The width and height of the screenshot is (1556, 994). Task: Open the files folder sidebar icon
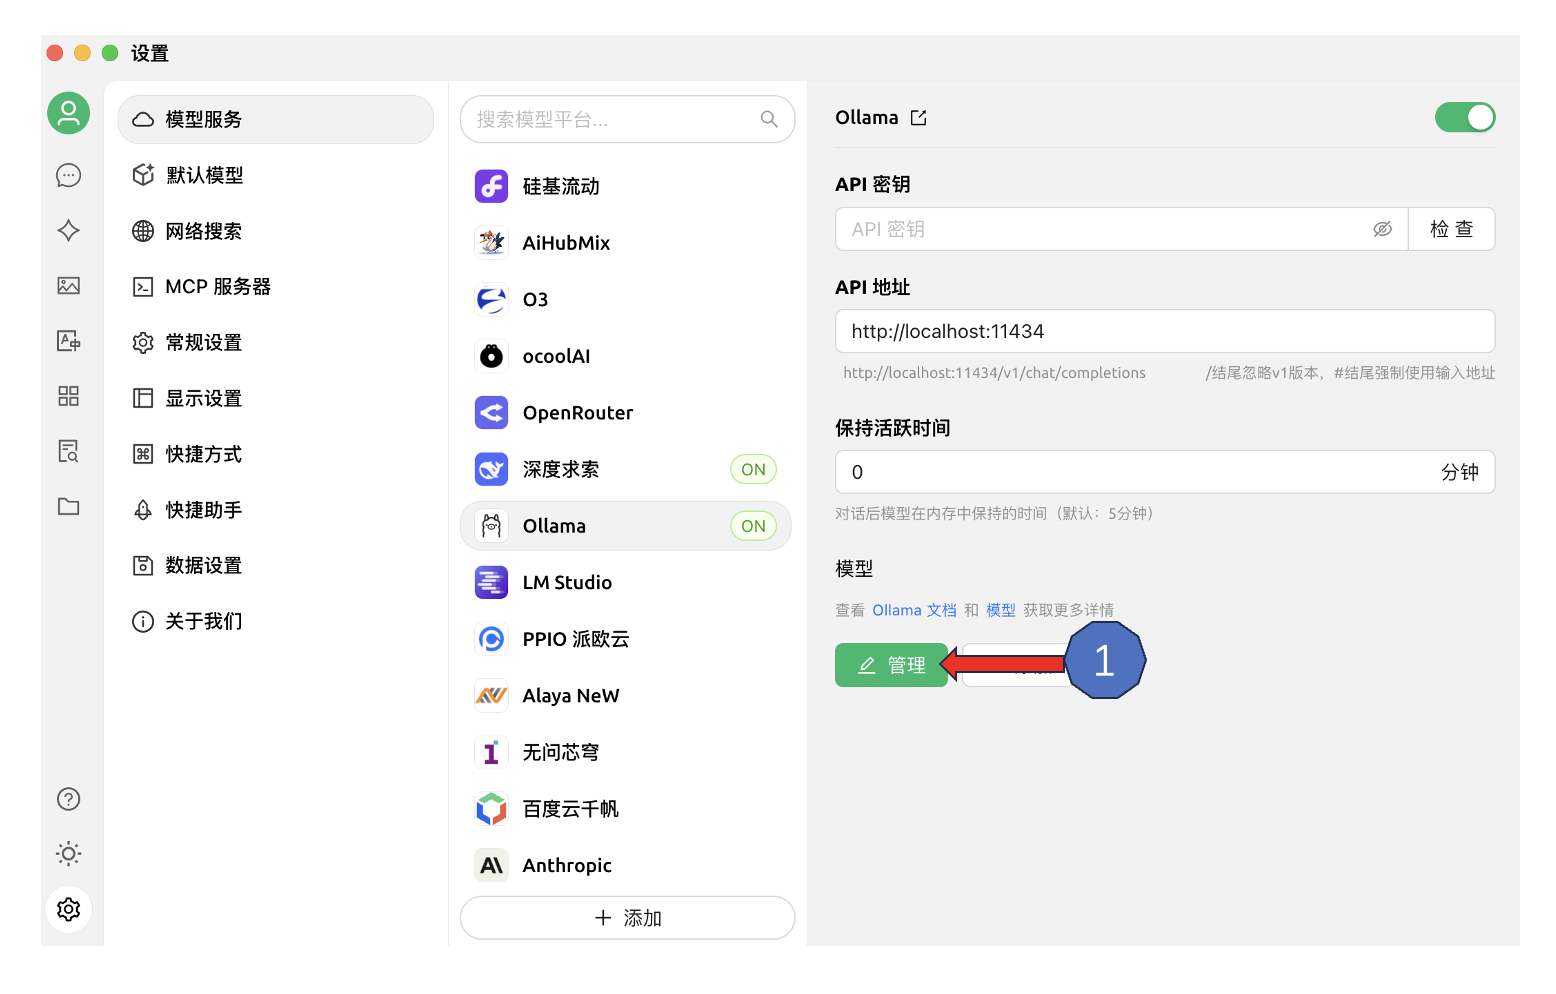(x=68, y=506)
